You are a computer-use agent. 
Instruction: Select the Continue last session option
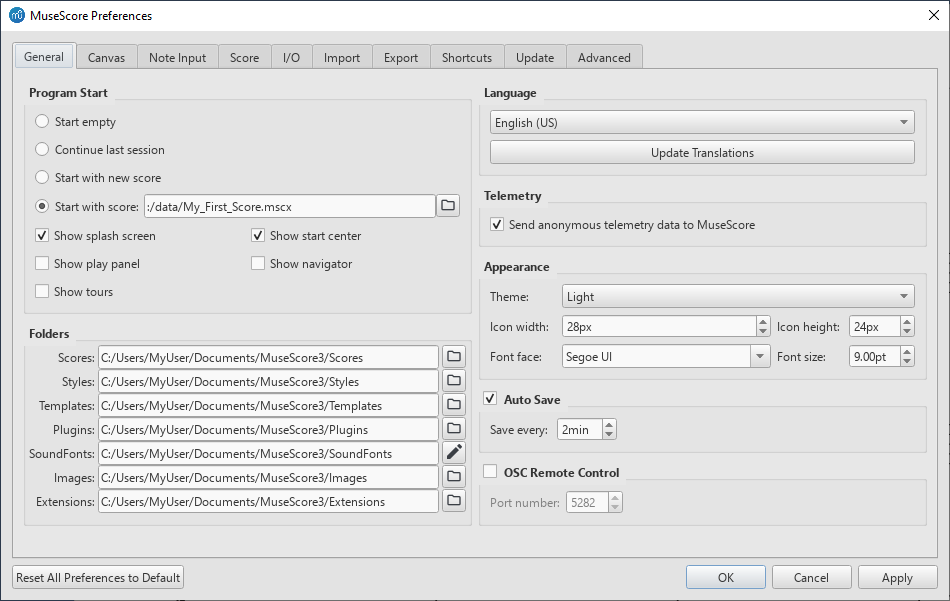tap(42, 150)
